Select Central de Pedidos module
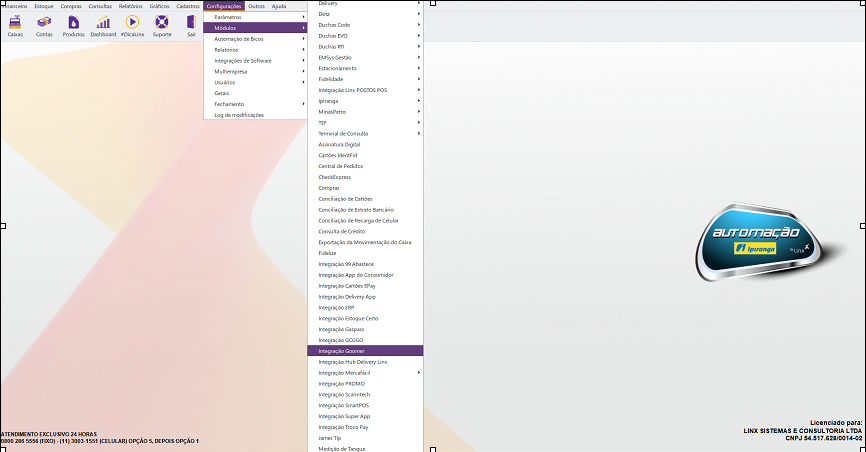Viewport: 866px width, 452px height. (x=365, y=166)
